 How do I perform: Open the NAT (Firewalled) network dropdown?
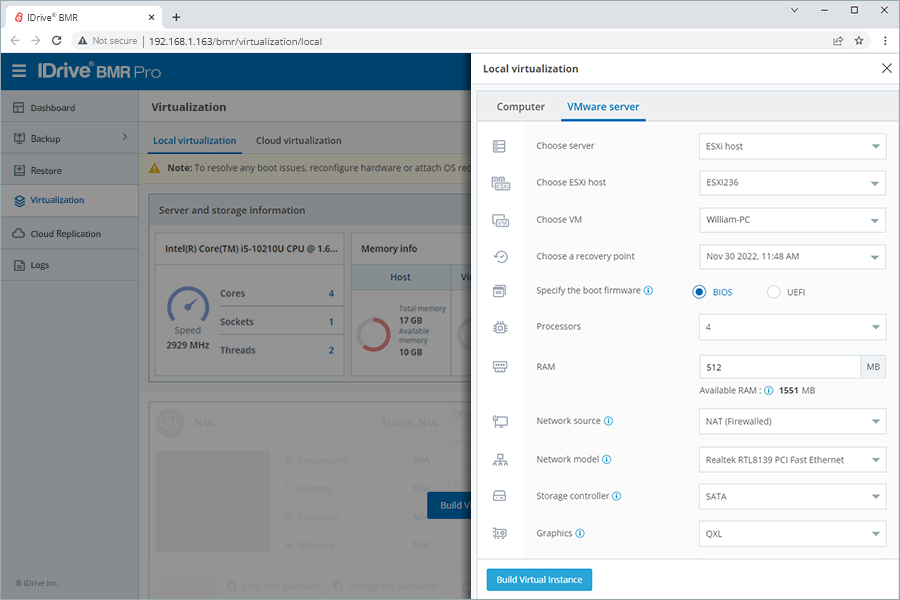(792, 421)
